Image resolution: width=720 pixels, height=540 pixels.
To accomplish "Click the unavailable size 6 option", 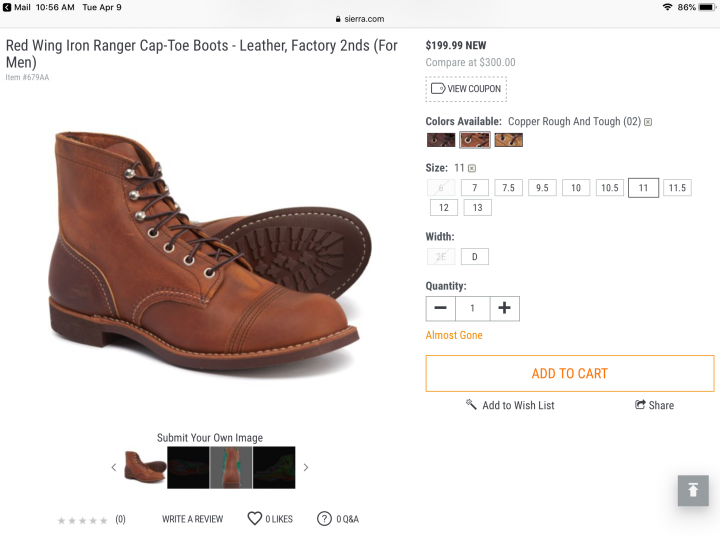I will [441, 188].
